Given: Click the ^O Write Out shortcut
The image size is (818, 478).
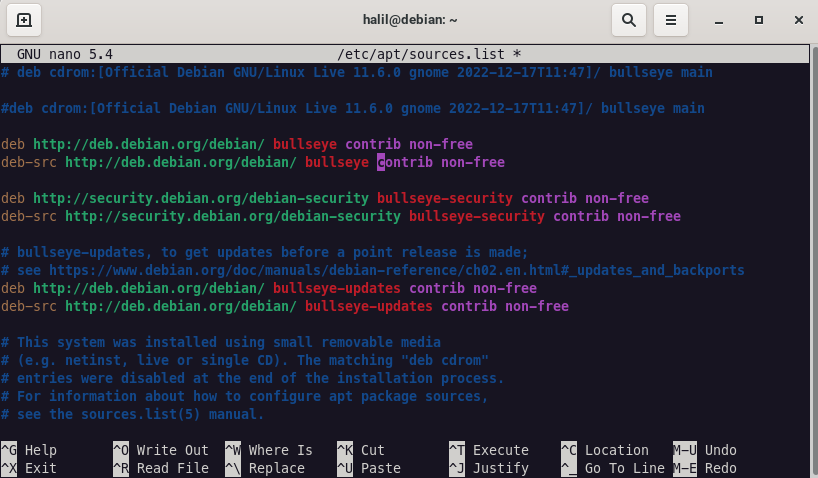Looking at the screenshot, I should (x=161, y=450).
